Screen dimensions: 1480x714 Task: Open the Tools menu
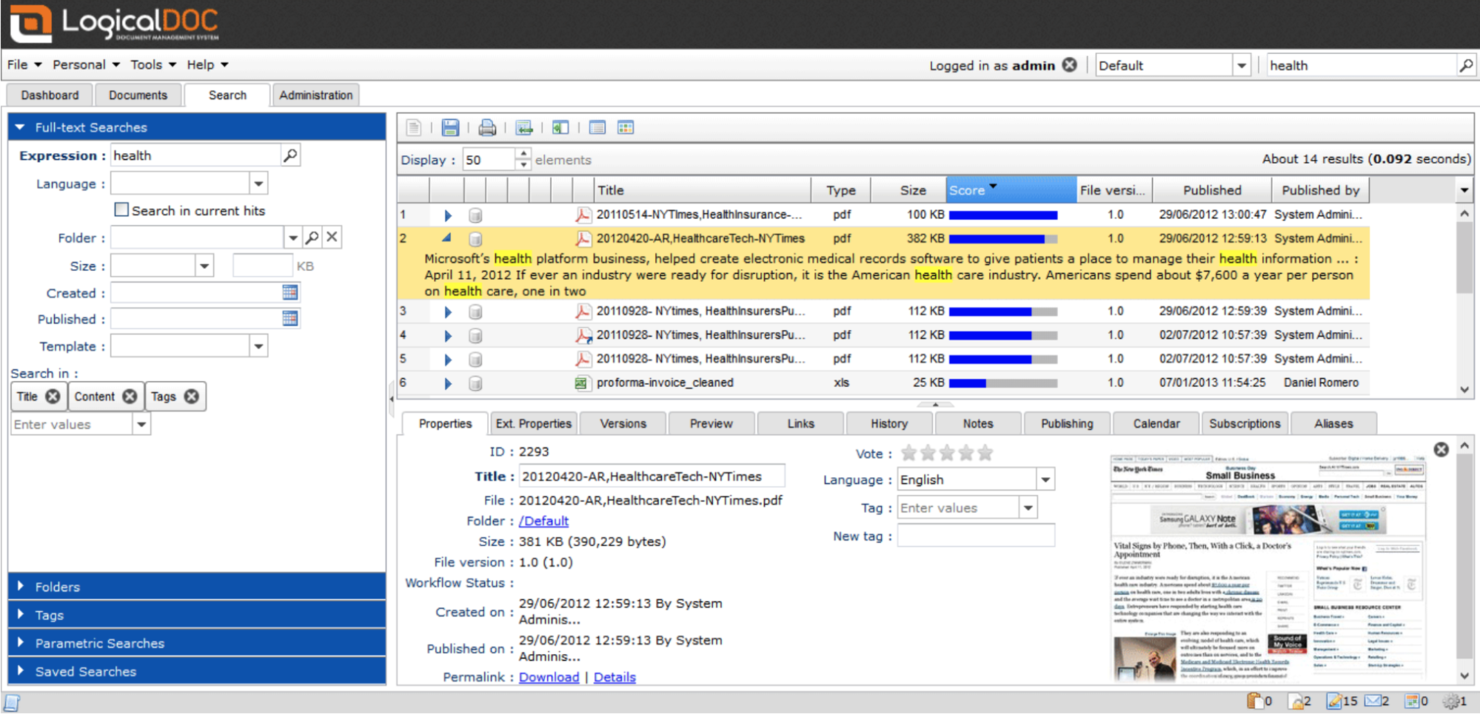[153, 65]
